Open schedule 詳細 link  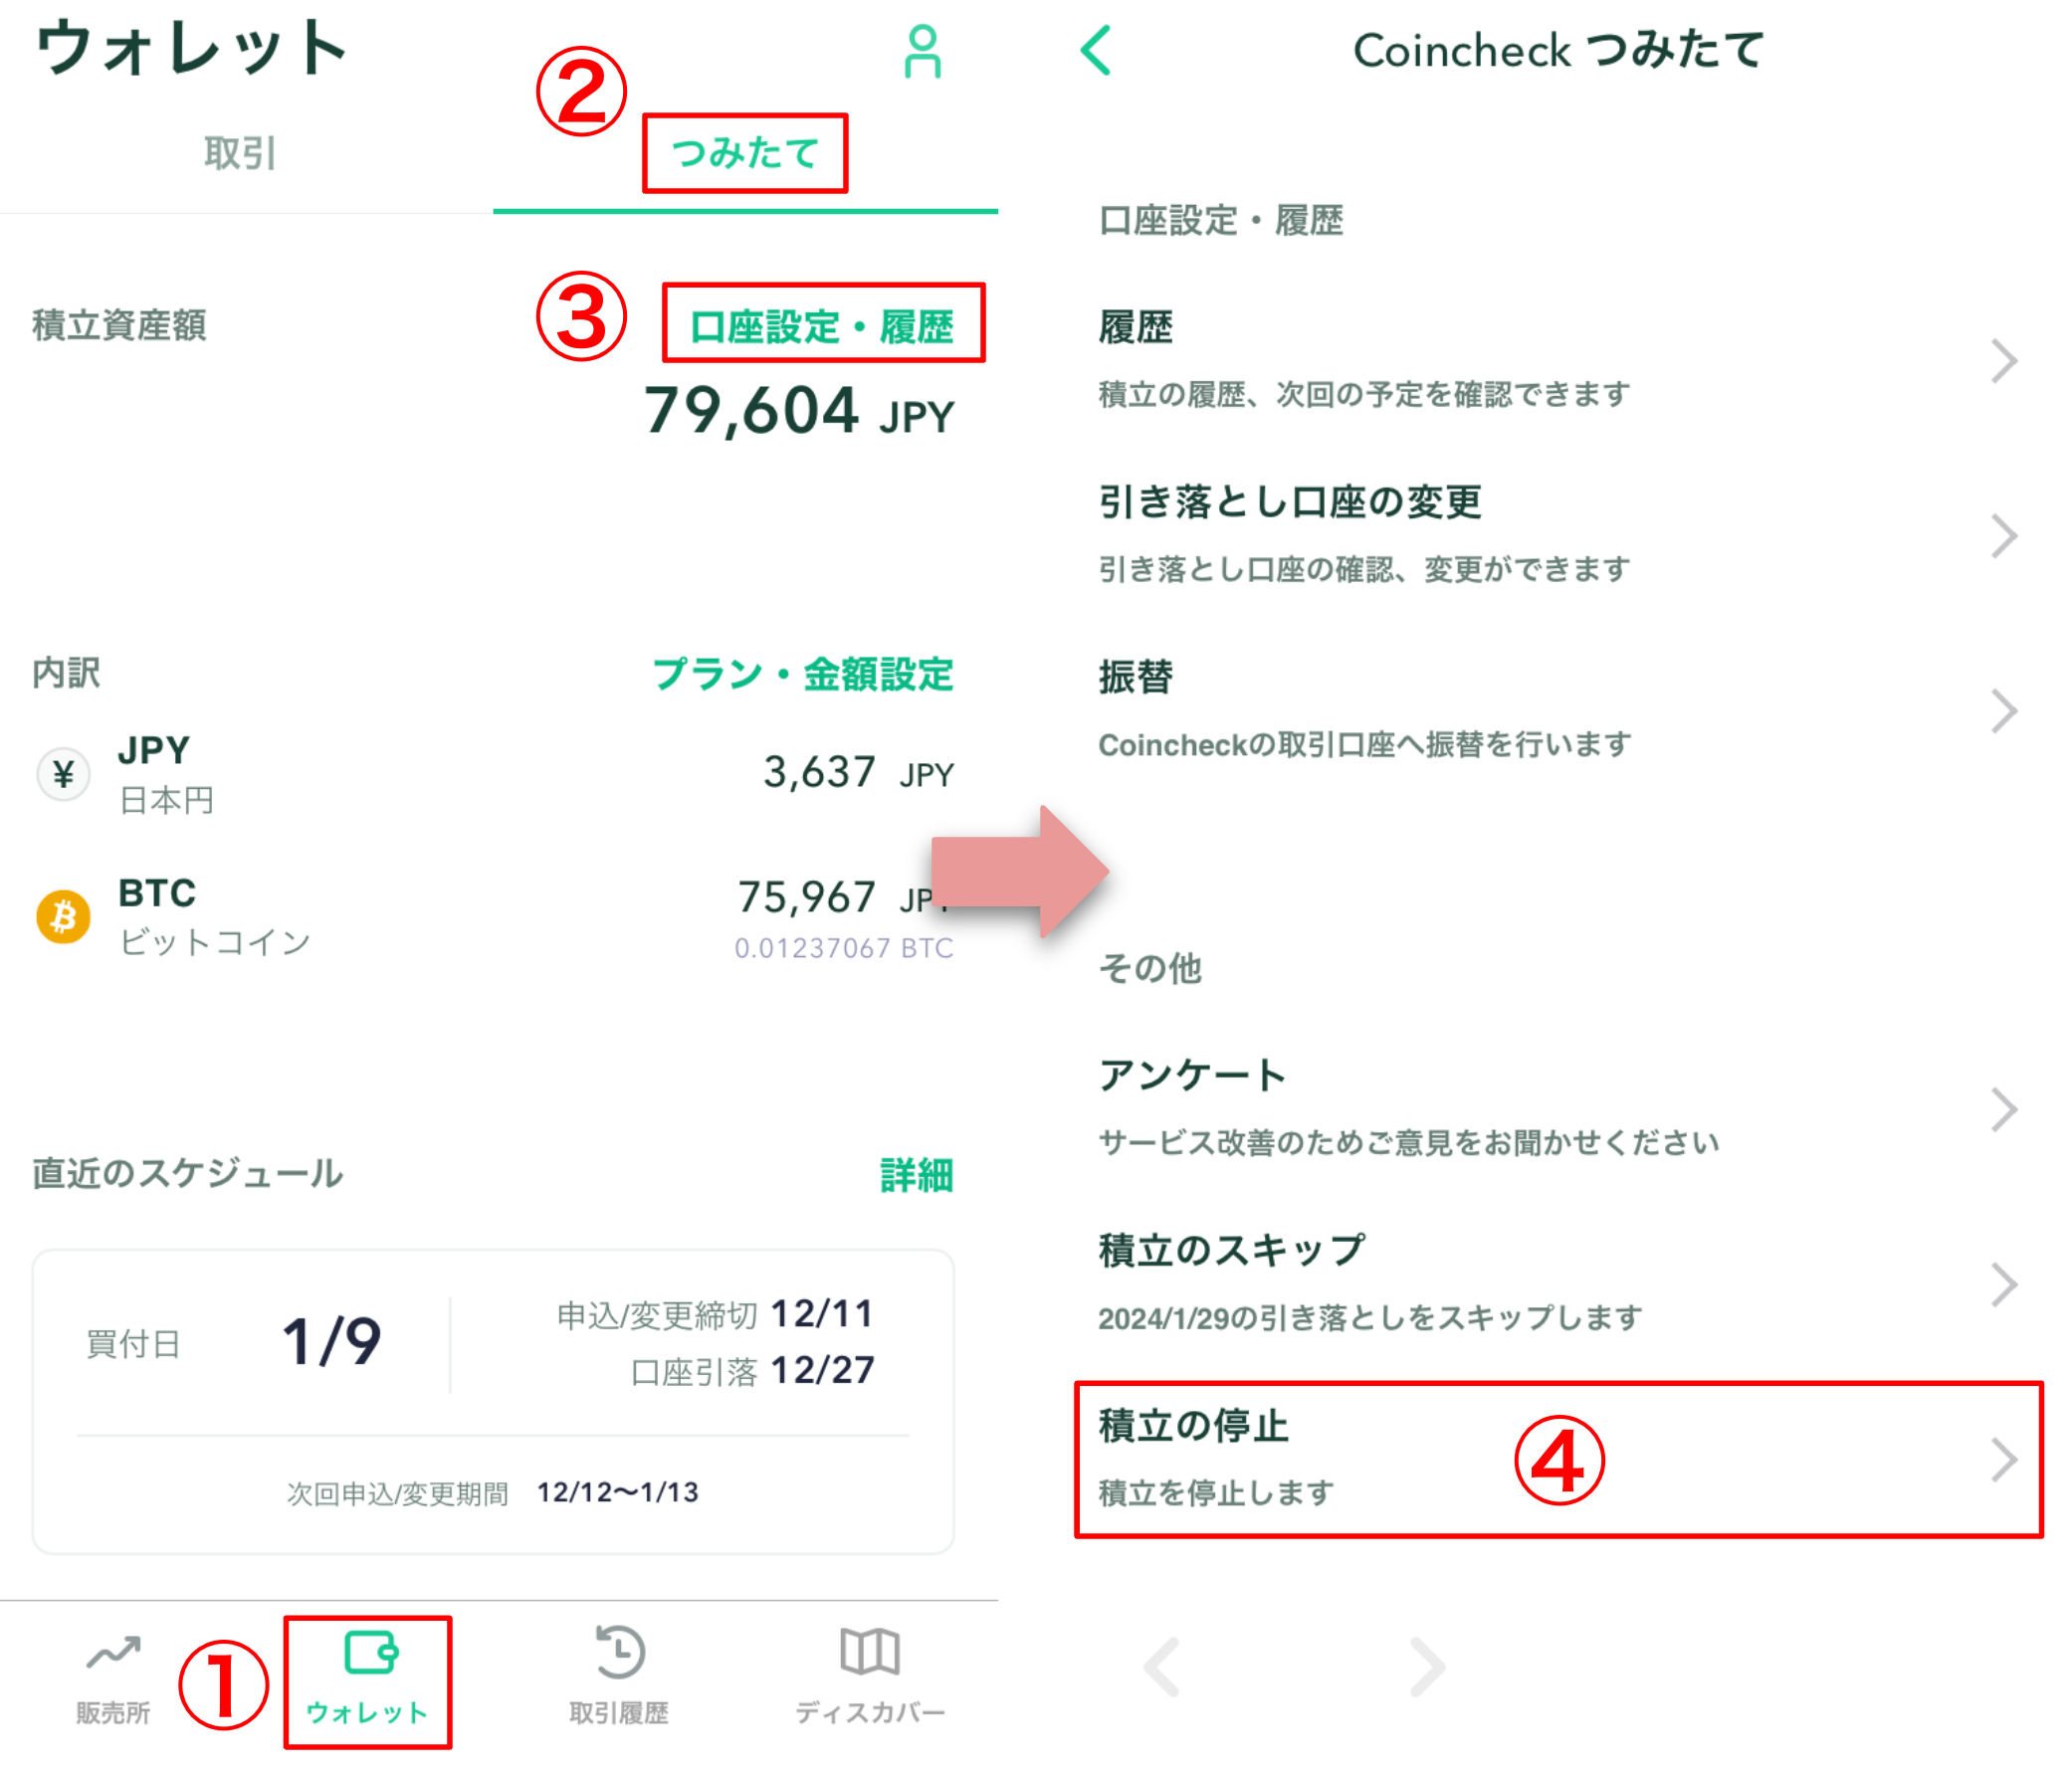click(x=916, y=1175)
